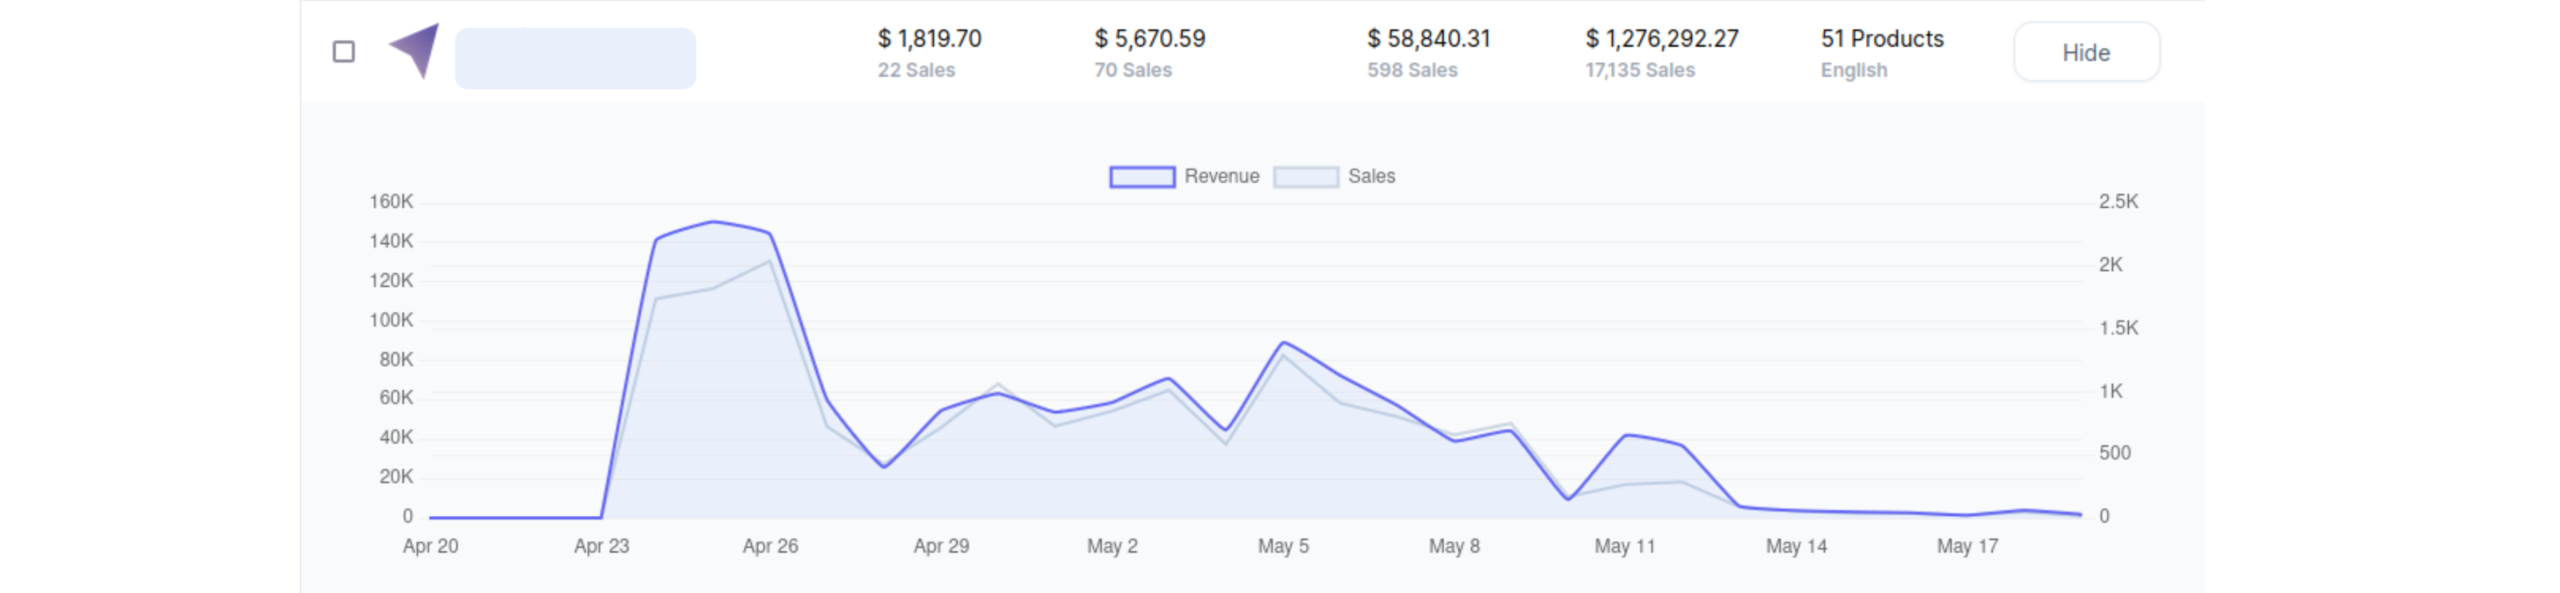Click the Sales legend color box
This screenshot has width=2560, height=593.
(1305, 177)
